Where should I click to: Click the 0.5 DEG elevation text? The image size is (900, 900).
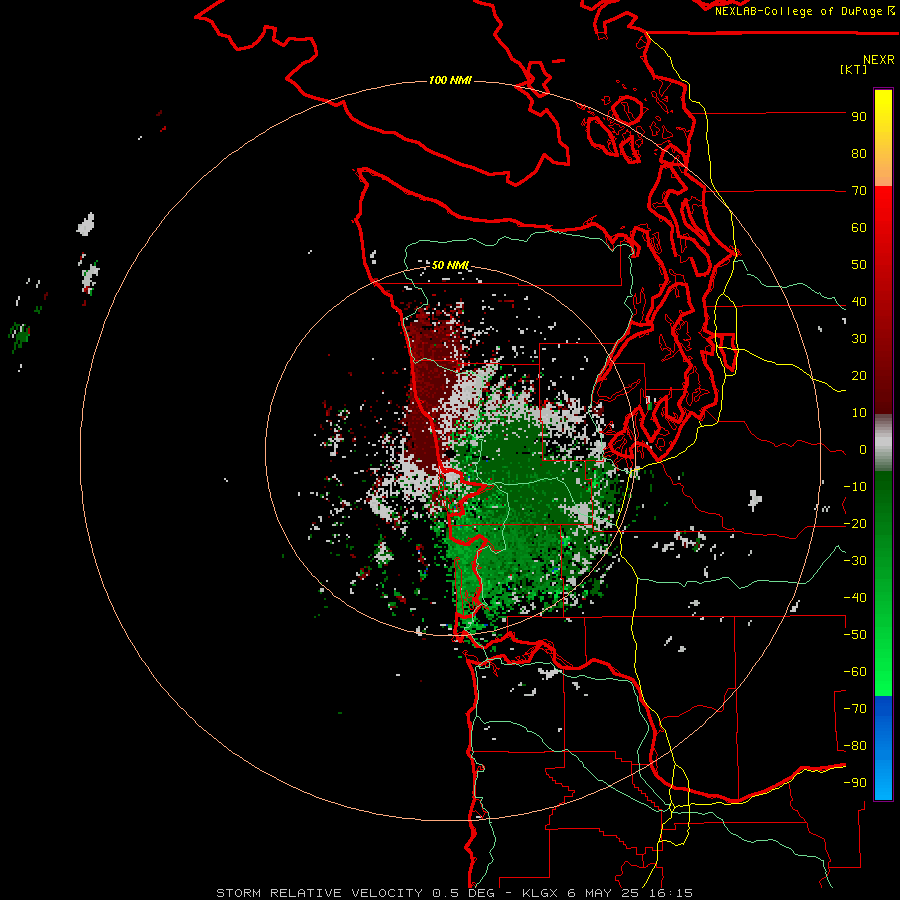(x=465, y=893)
